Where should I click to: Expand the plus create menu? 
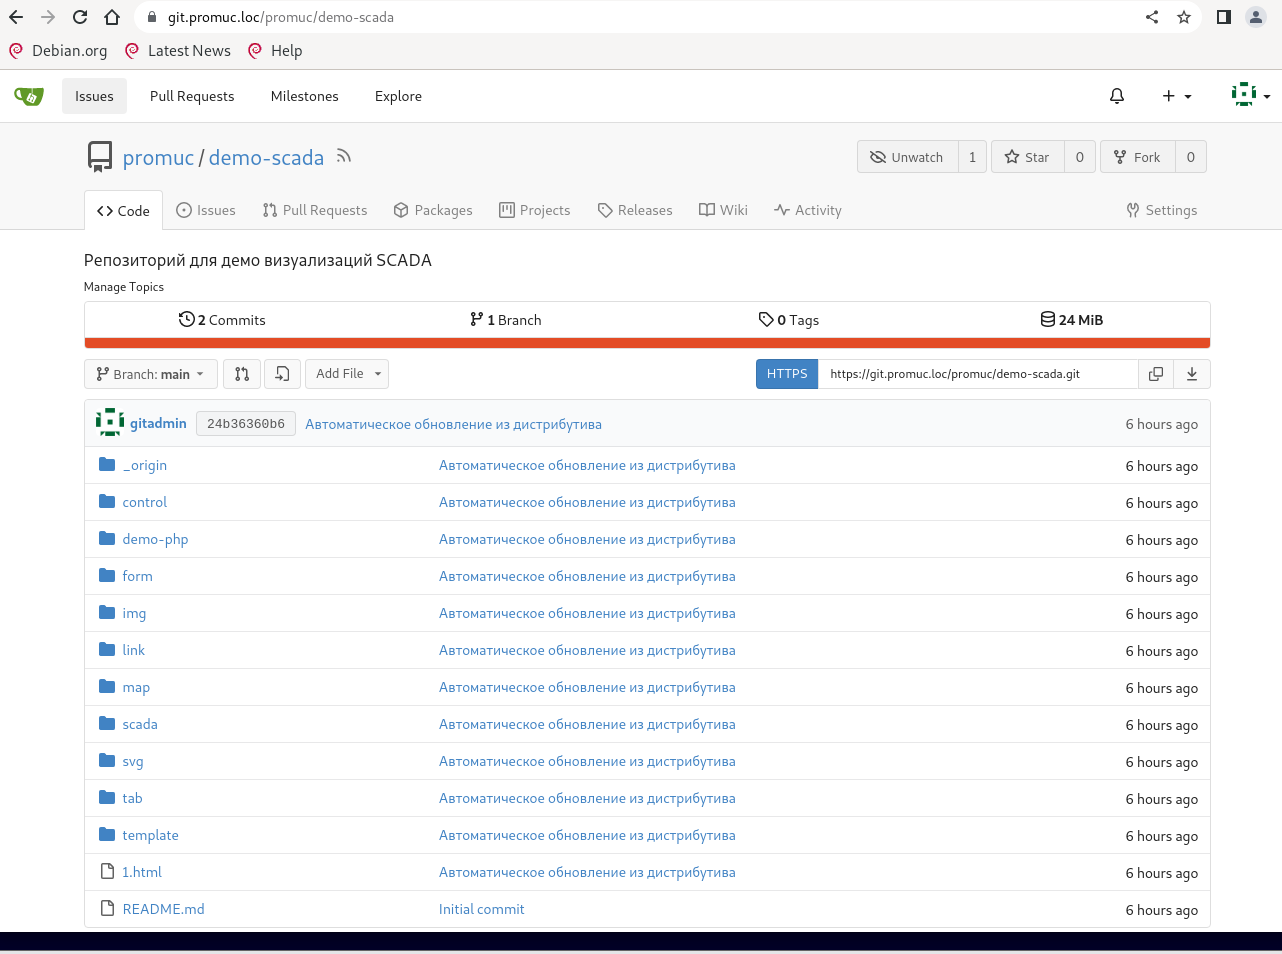(x=1176, y=96)
